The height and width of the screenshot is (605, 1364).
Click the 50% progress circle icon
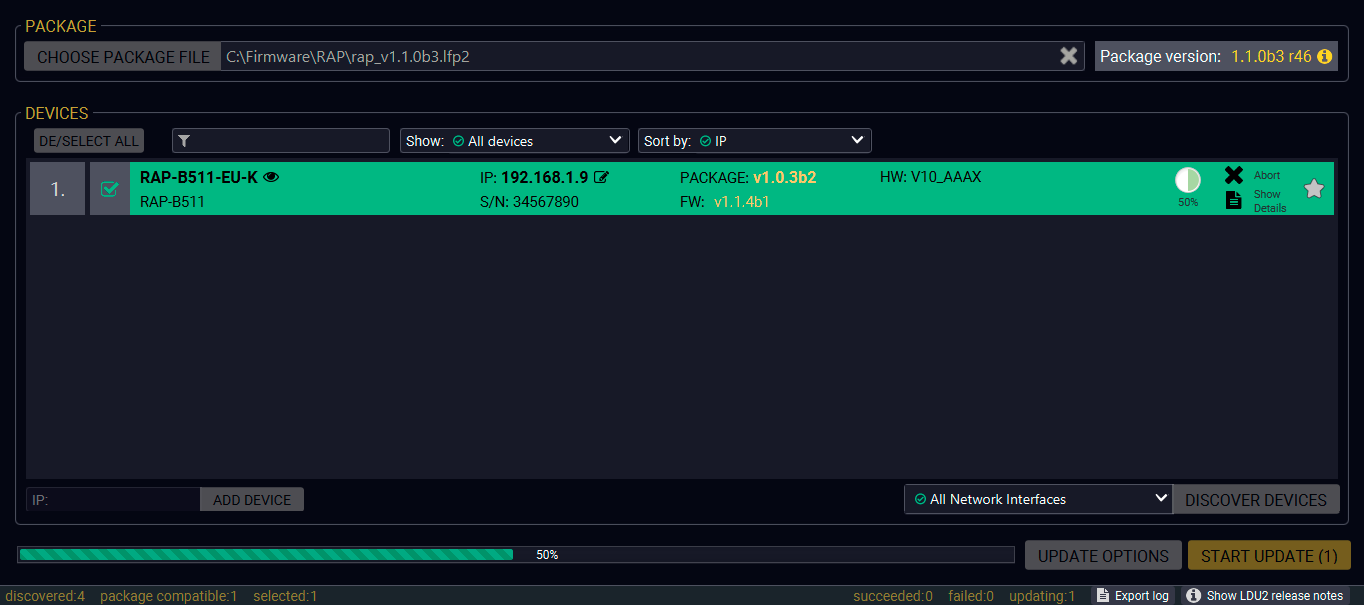click(1188, 180)
